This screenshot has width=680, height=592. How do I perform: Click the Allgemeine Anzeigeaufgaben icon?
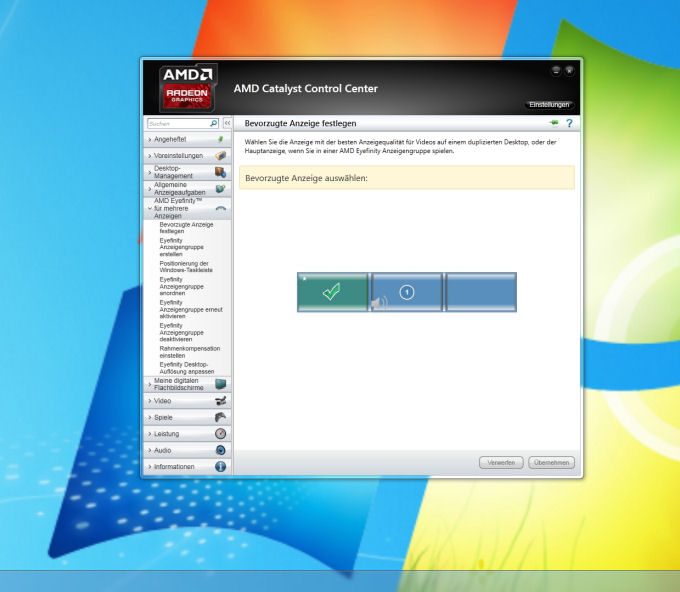point(220,189)
